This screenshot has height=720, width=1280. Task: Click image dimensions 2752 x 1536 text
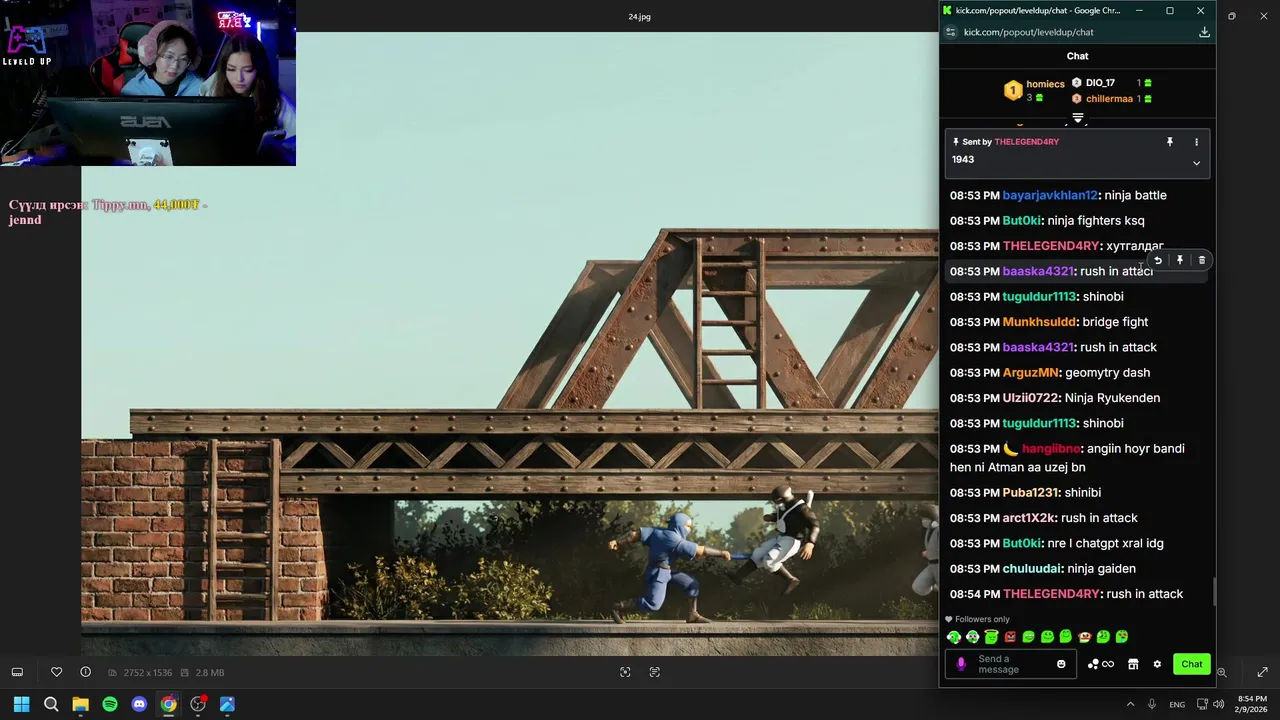click(x=147, y=673)
